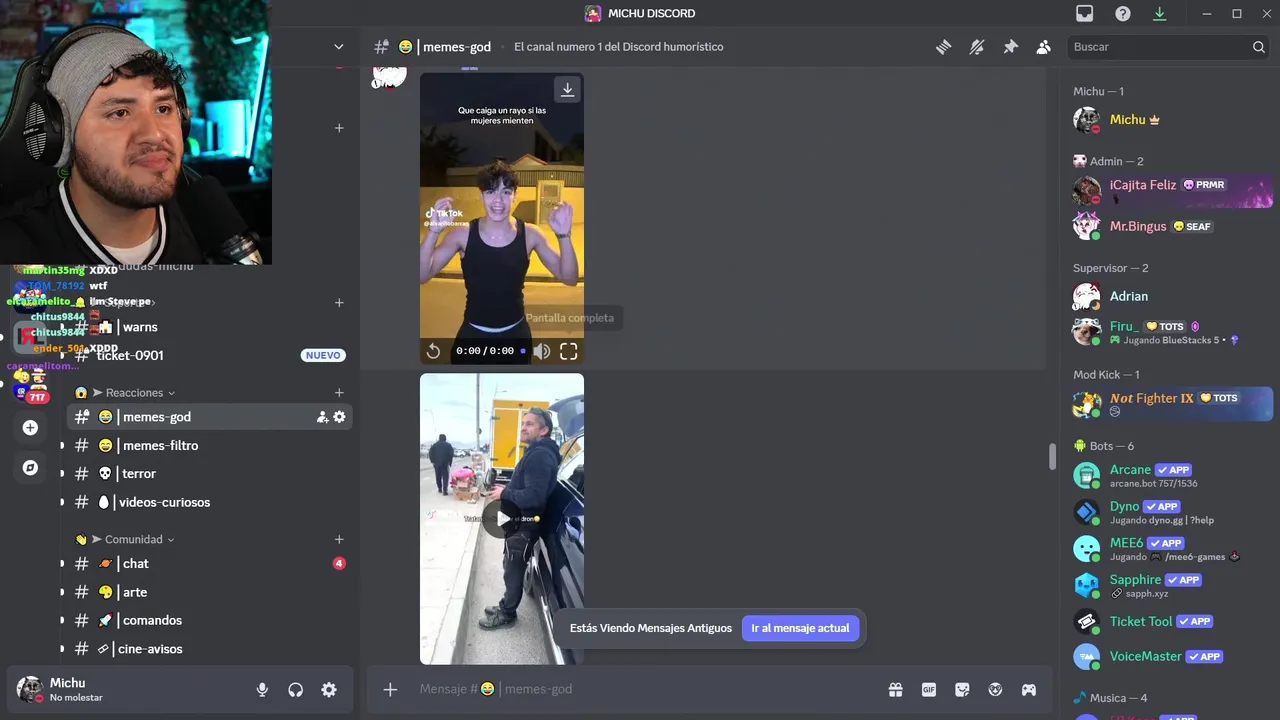1280x720 pixels.
Task: Open the terror channel
Action: (x=209, y=473)
